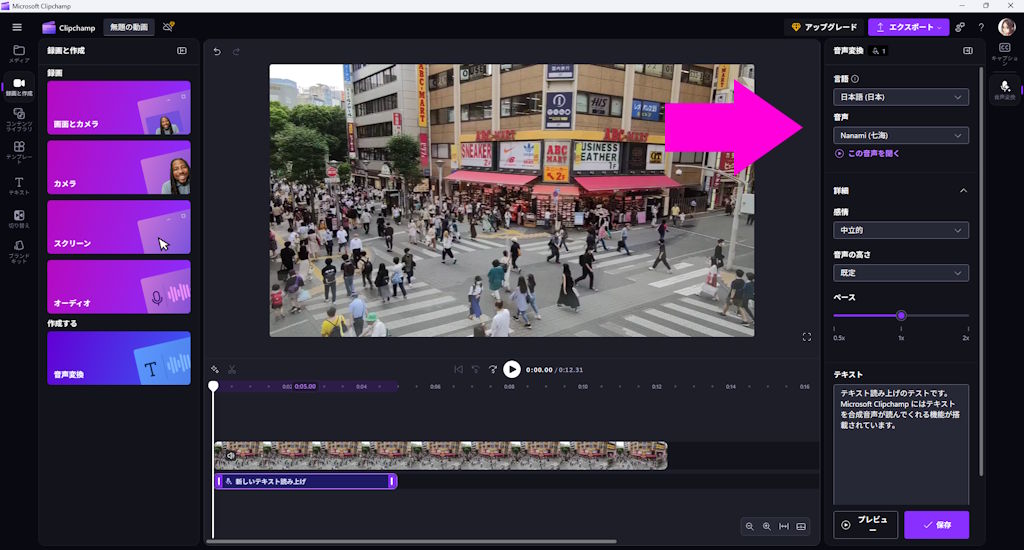The width and height of the screenshot is (1024, 550).
Task: Undo the last action
Action: 217,52
